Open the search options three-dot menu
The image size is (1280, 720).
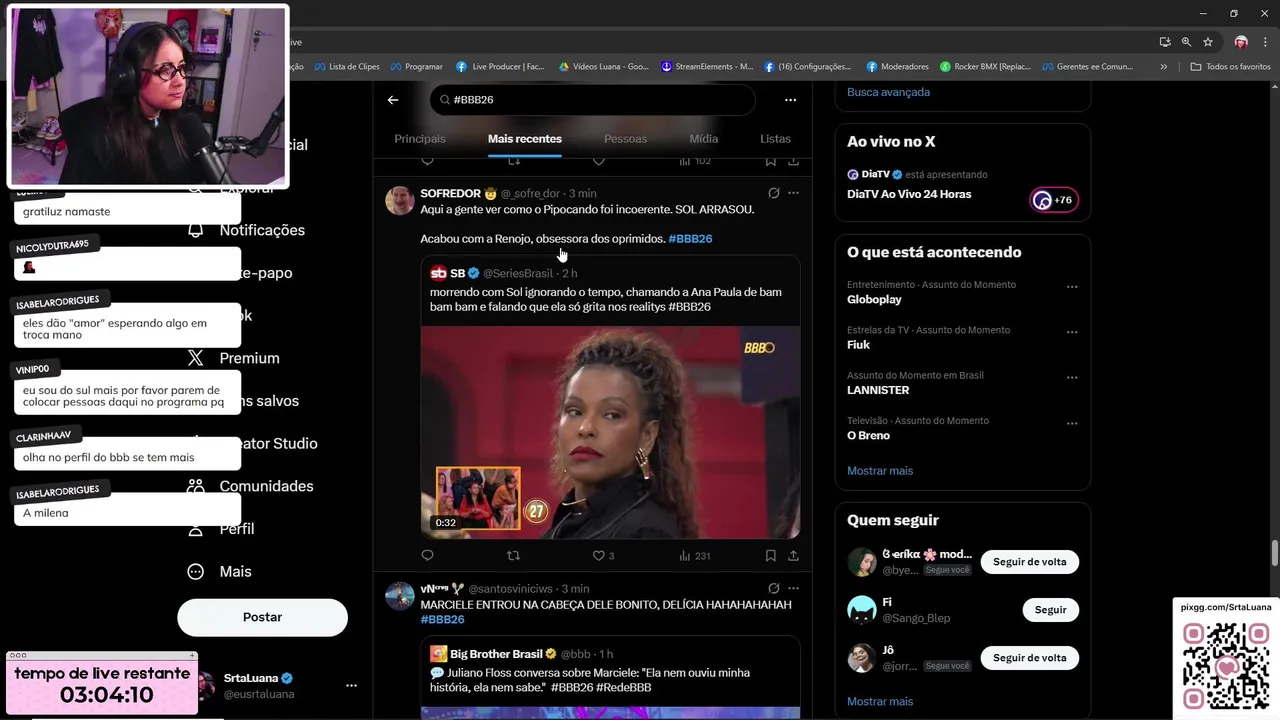coord(790,100)
